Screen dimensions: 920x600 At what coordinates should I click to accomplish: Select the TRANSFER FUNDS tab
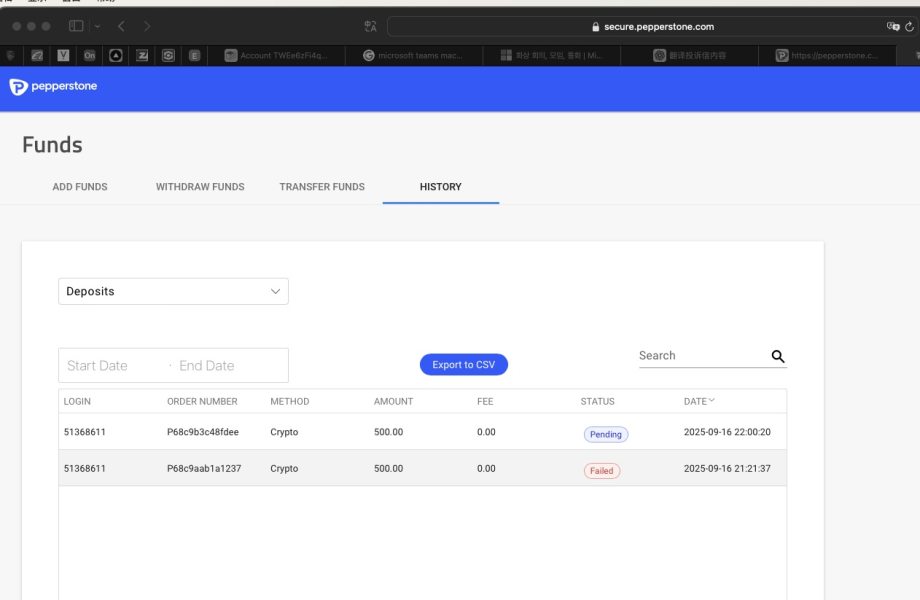[322, 187]
